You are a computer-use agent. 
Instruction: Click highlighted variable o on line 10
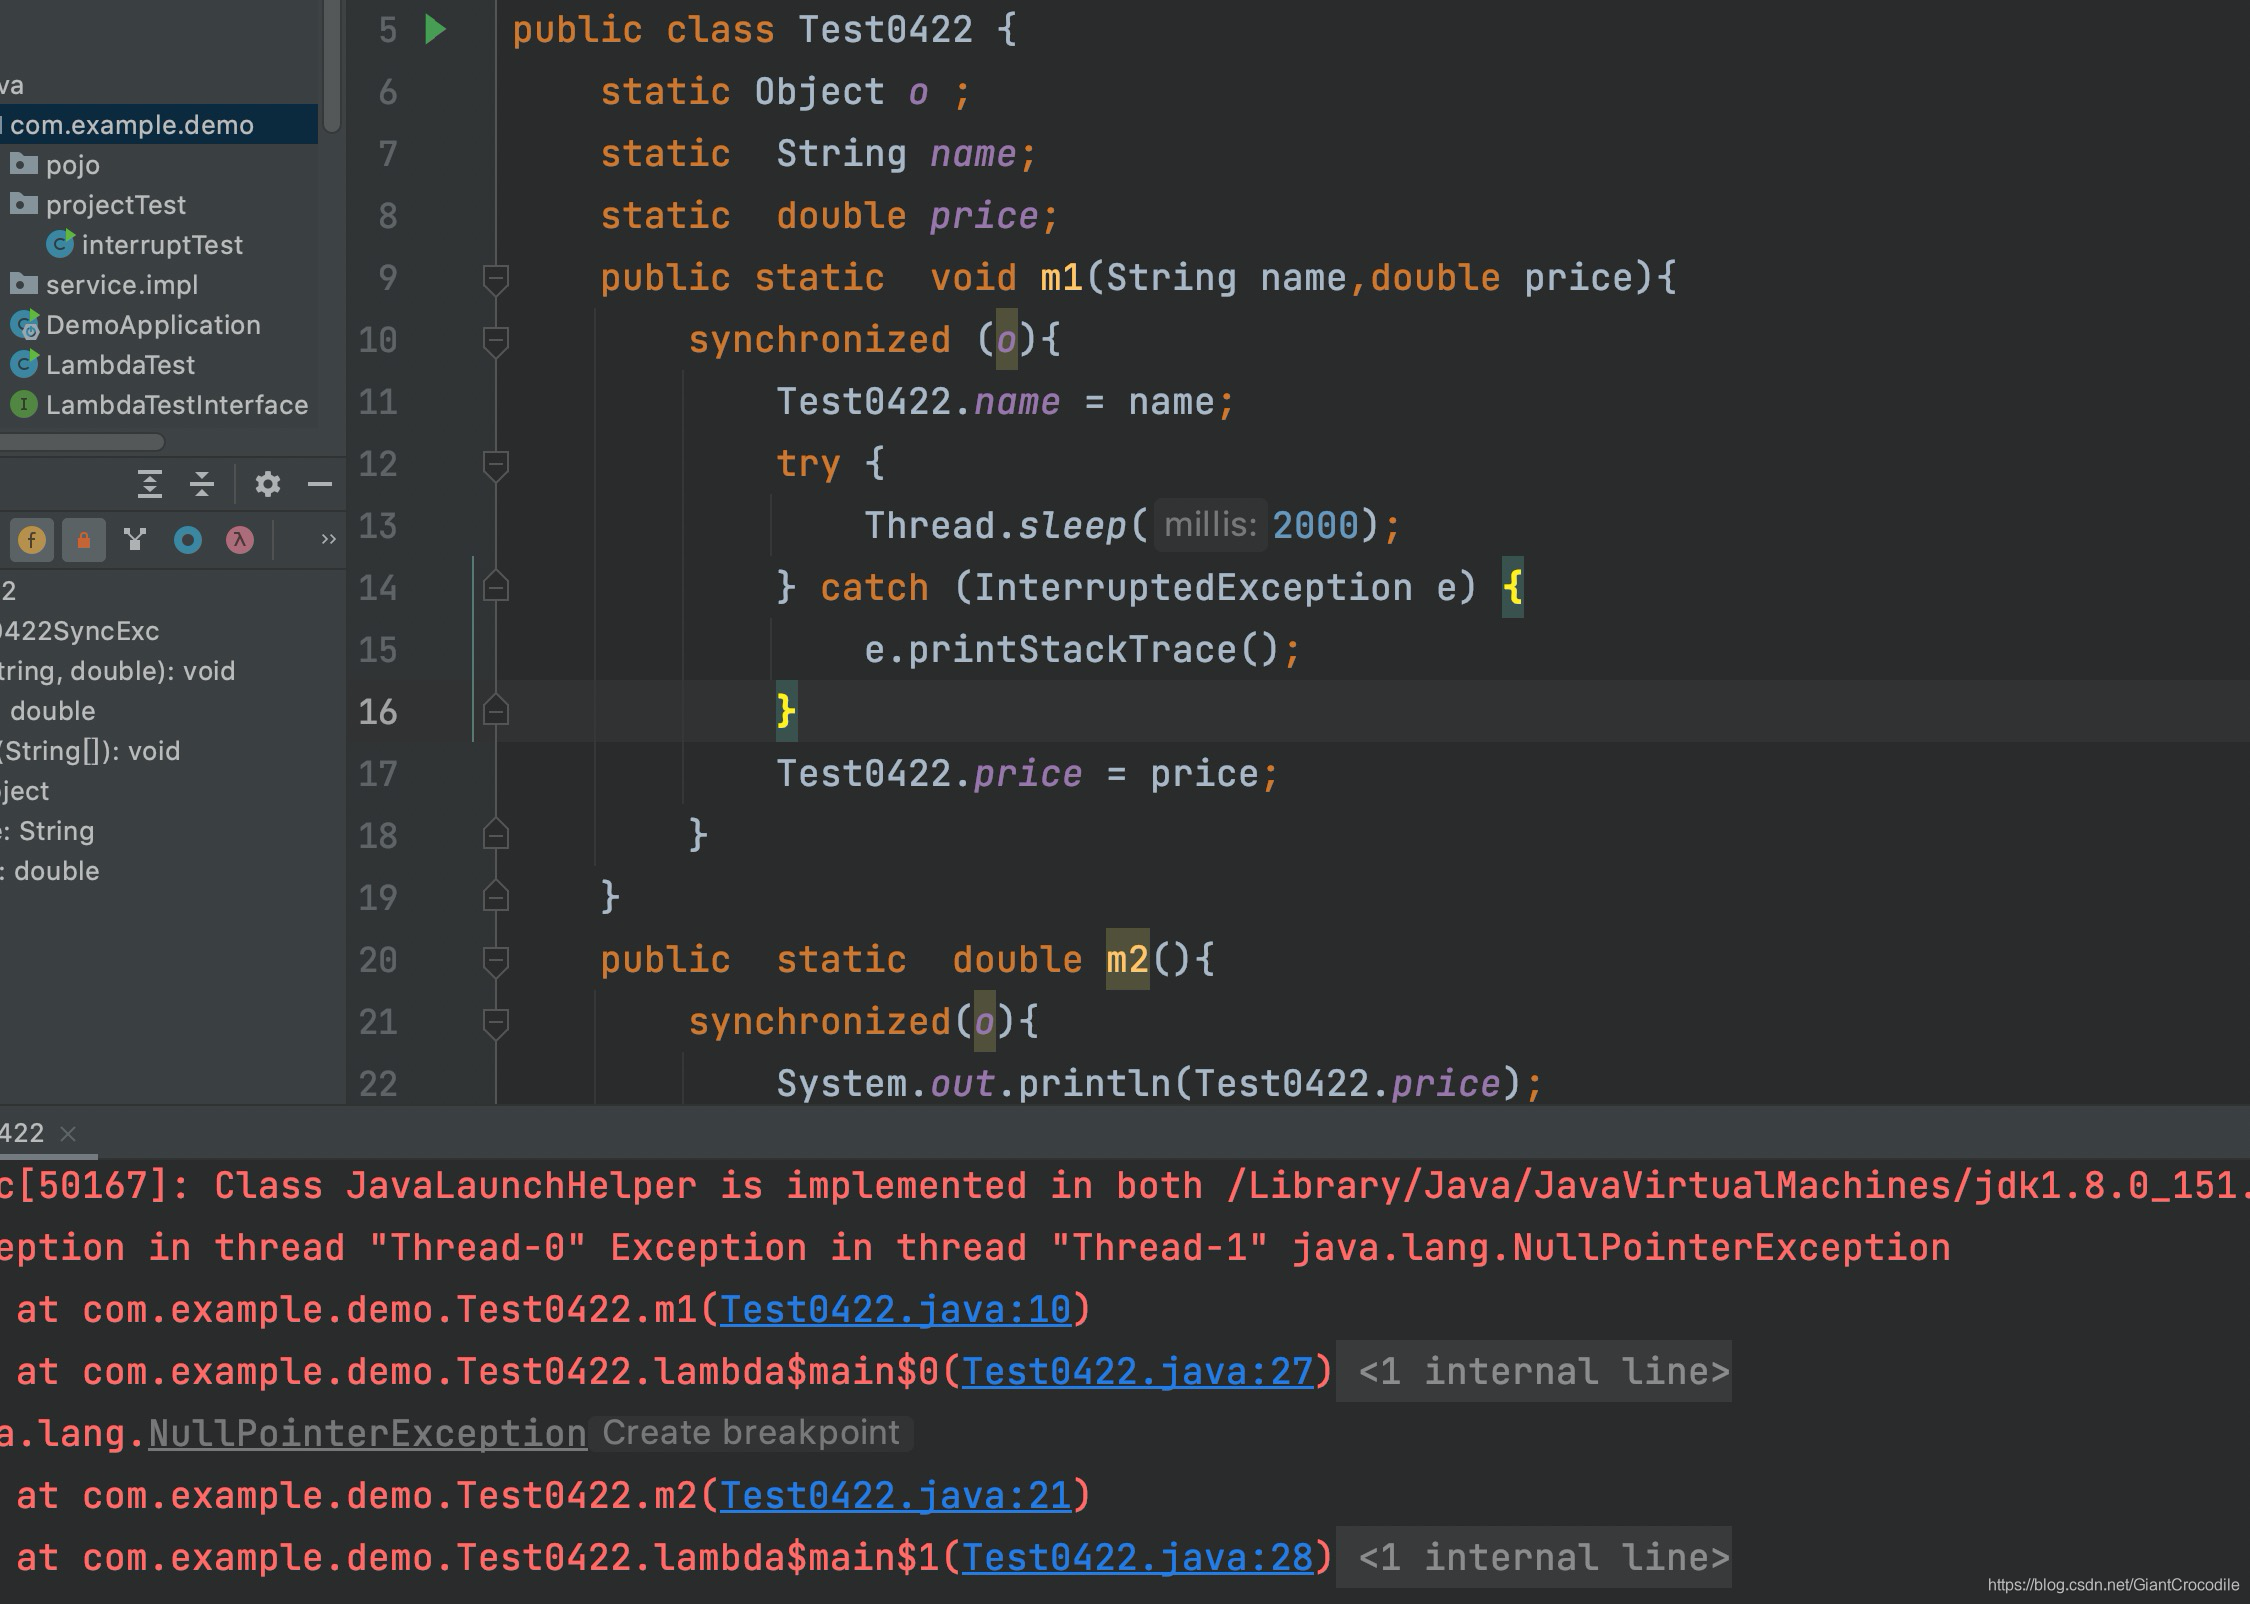[1006, 340]
